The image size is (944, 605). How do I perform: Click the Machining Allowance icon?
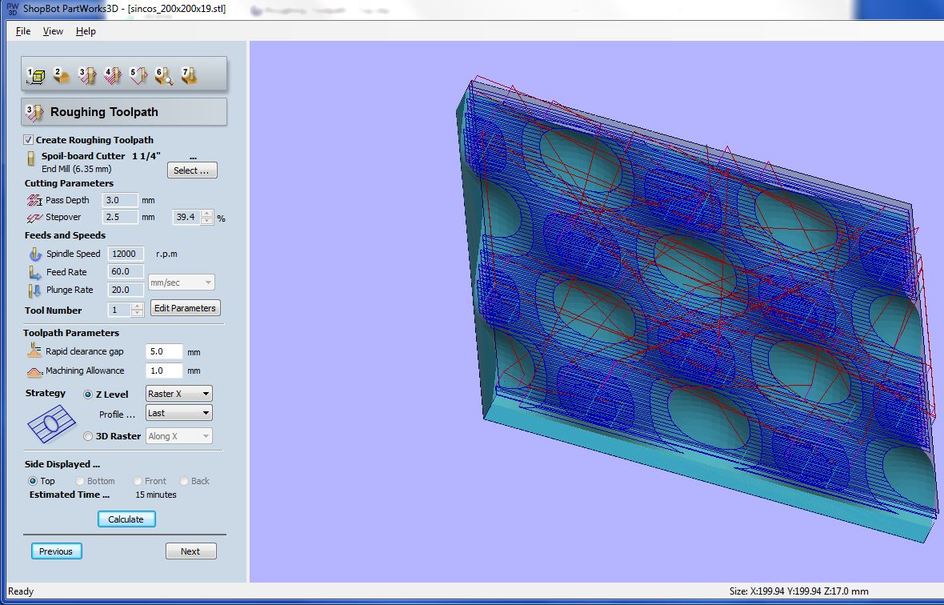(34, 371)
